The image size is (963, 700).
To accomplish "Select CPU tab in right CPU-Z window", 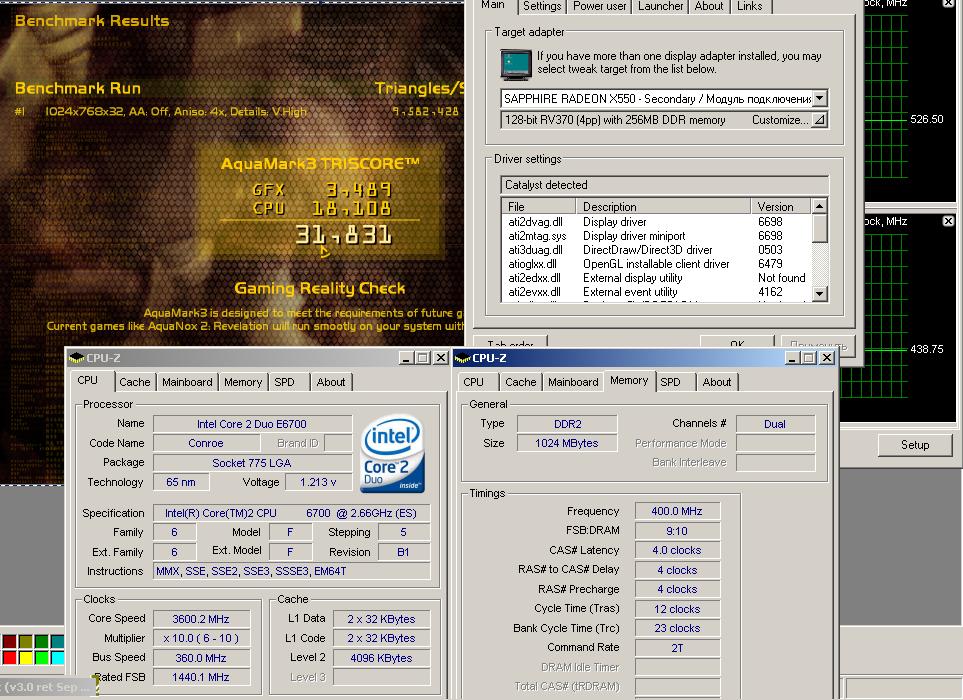I will pos(474,382).
